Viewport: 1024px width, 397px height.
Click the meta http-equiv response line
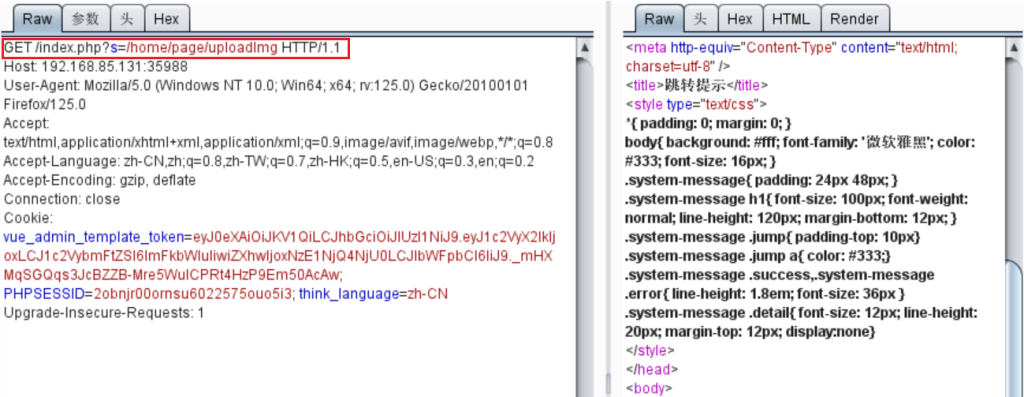click(791, 48)
